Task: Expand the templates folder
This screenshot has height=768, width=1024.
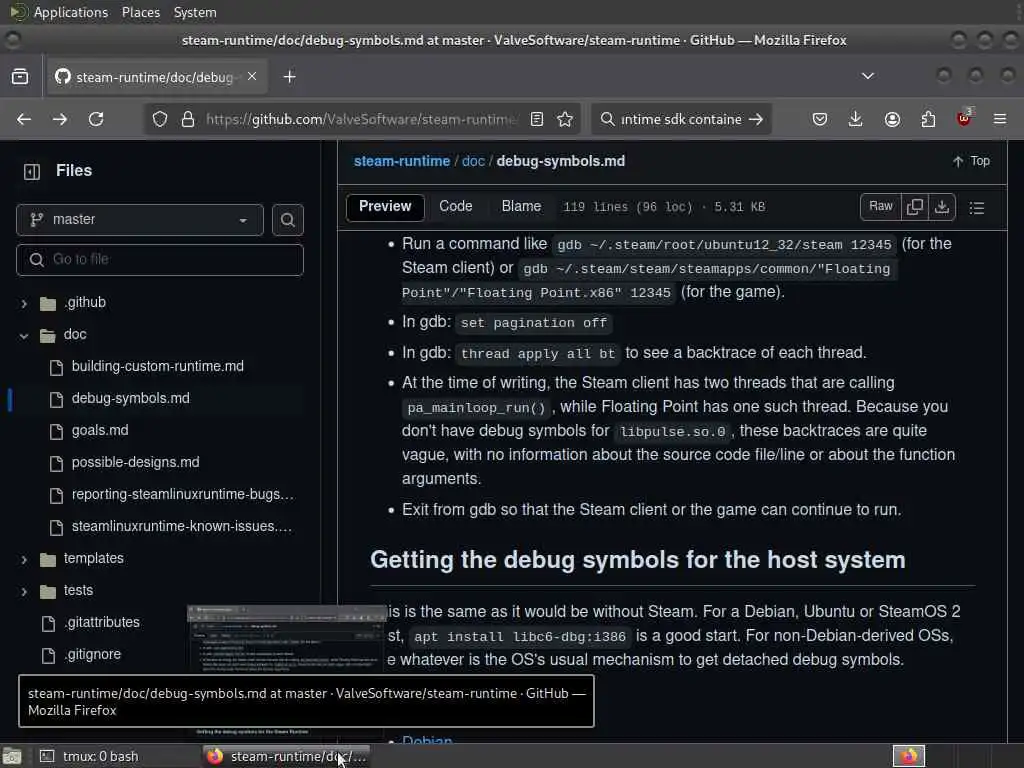Action: [x=24, y=559]
